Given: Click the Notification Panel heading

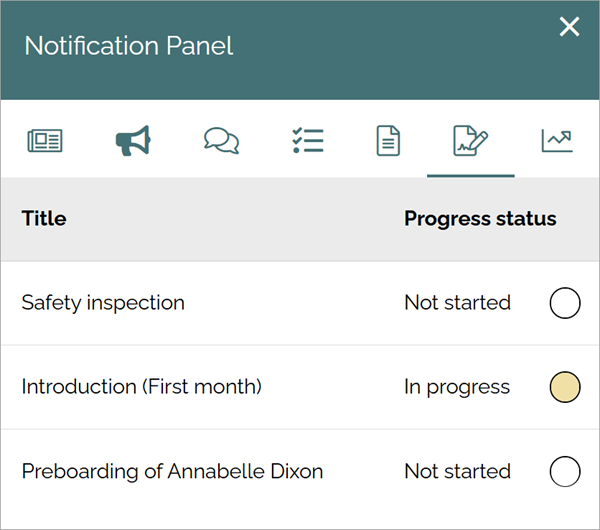Looking at the screenshot, I should 129,46.
